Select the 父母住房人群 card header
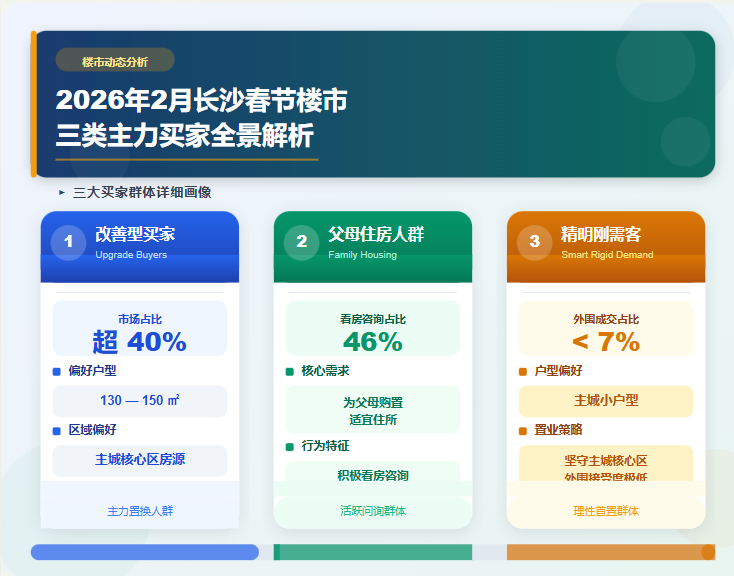The width and height of the screenshot is (734, 576). [x=373, y=247]
